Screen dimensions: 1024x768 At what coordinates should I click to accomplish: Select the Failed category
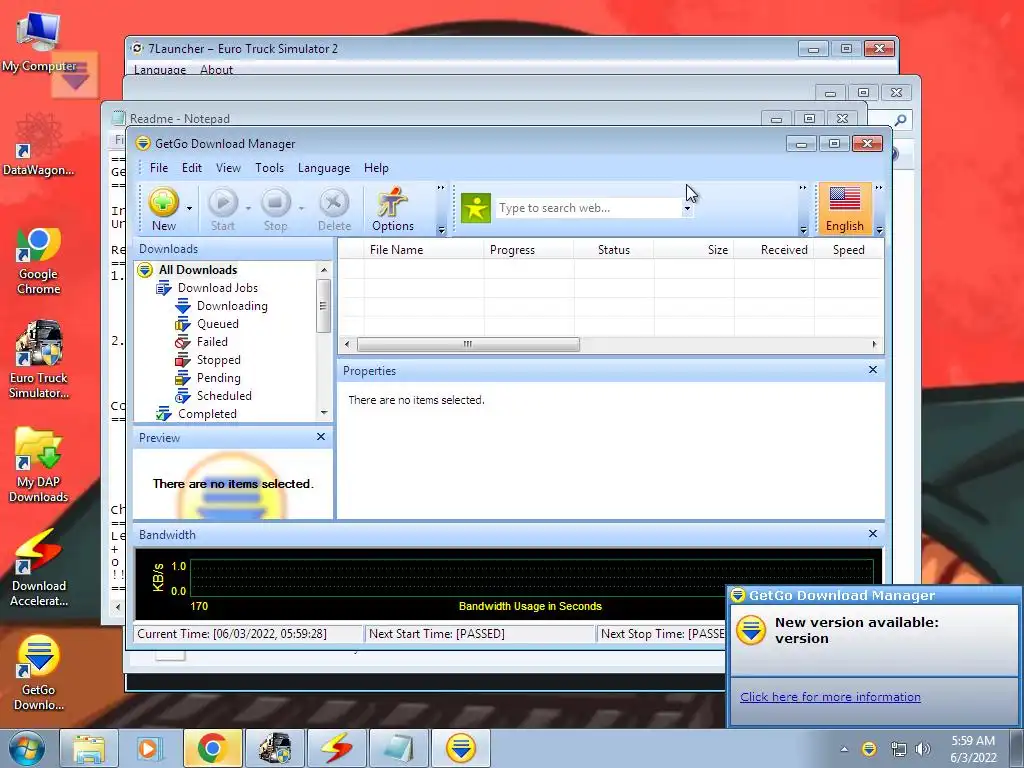(x=212, y=342)
